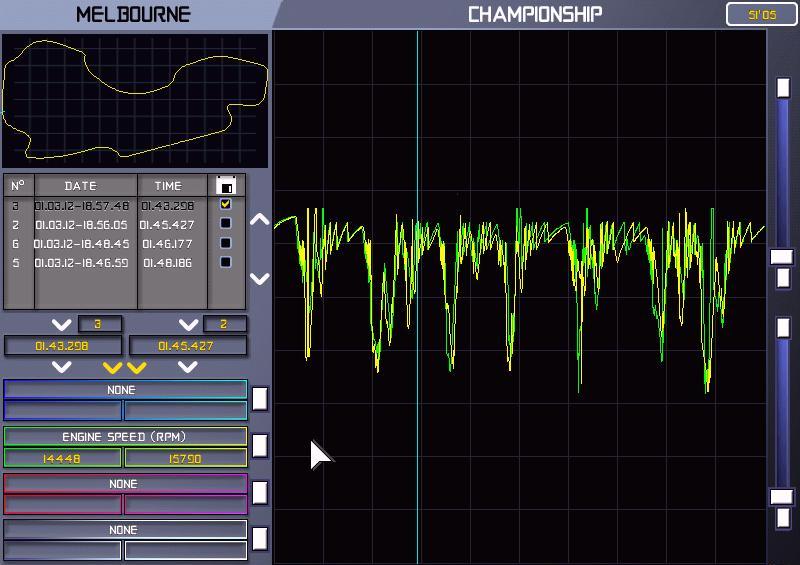Open first lap selector dropdown showing 3

(62, 324)
